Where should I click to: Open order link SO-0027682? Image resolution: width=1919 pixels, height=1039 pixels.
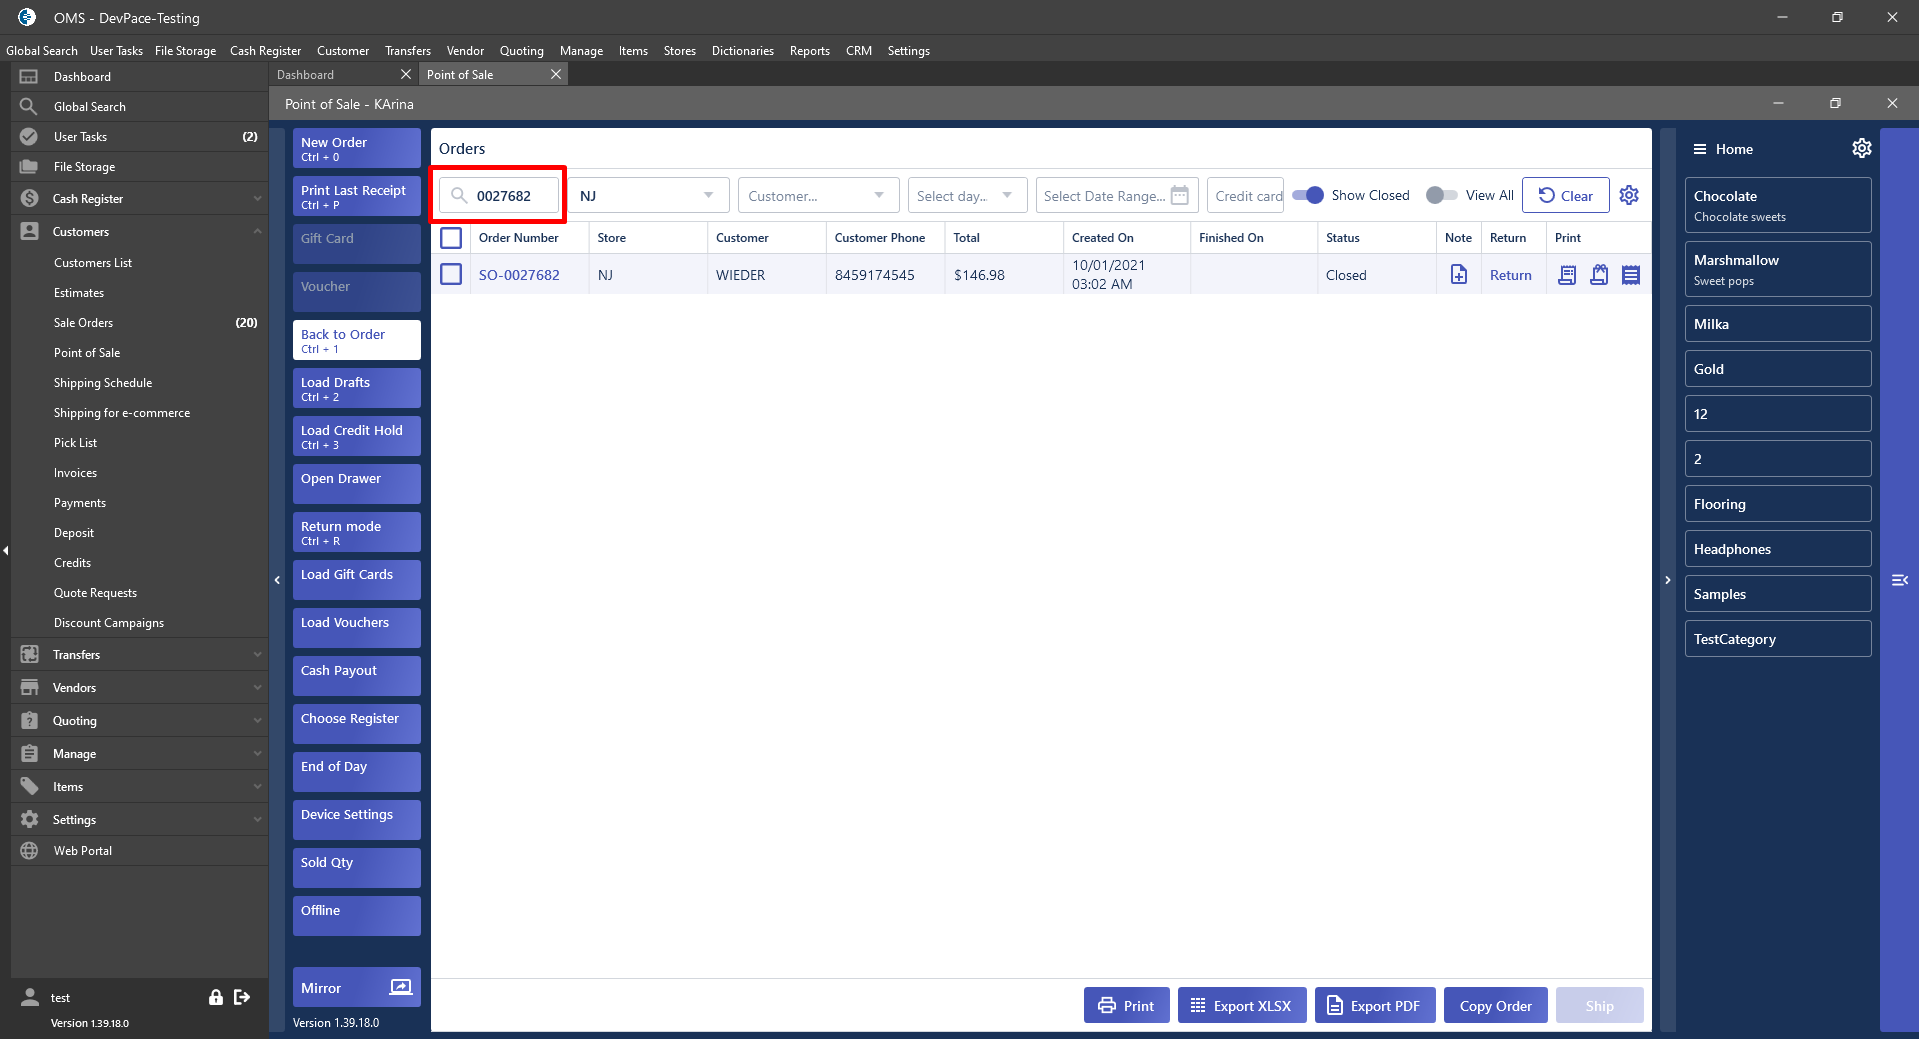pyautogui.click(x=519, y=275)
